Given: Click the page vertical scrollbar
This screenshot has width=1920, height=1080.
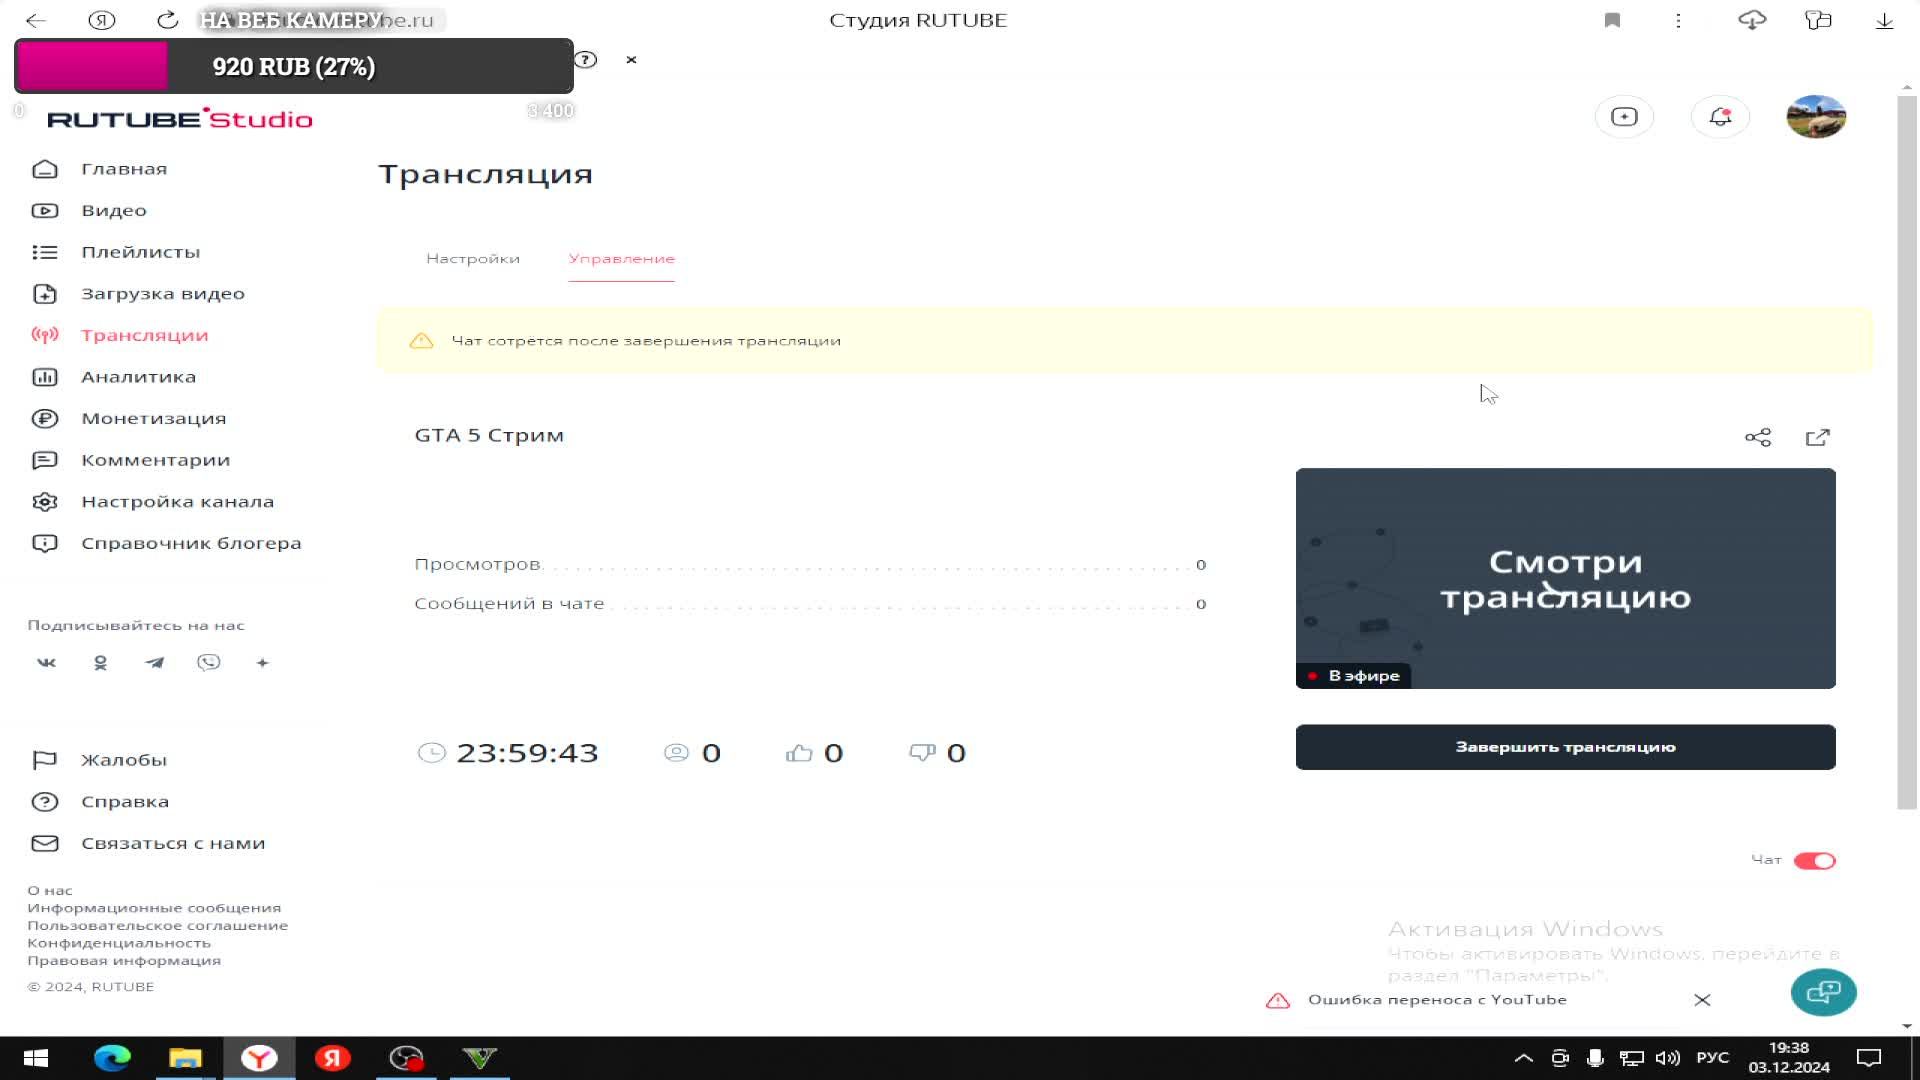Looking at the screenshot, I should pyautogui.click(x=1907, y=452).
